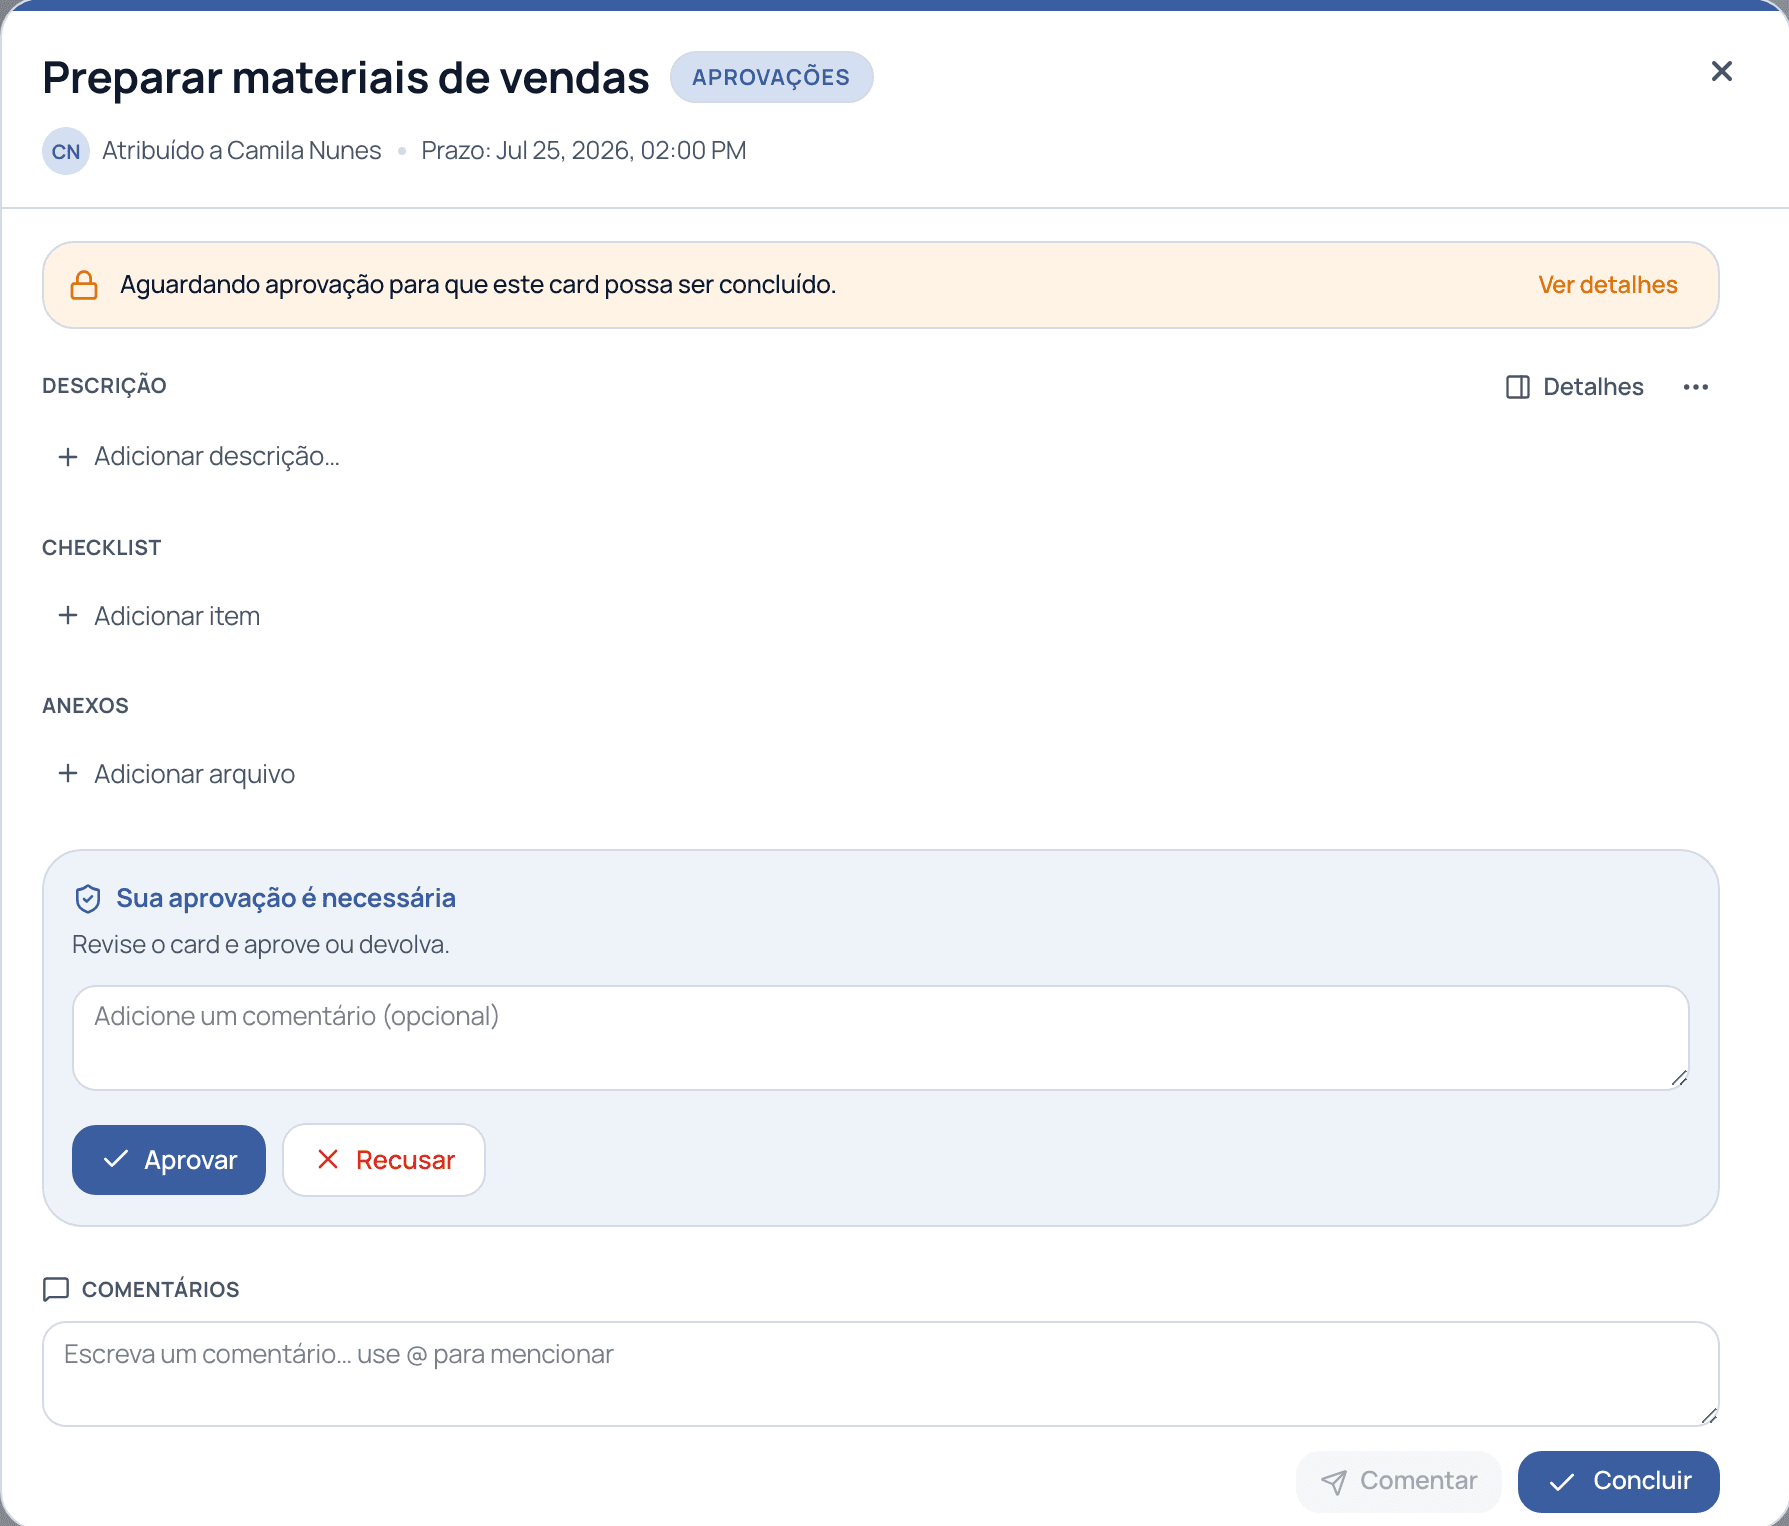Open the three-dots more options menu
Viewport: 1789px width, 1526px height.
tap(1695, 387)
